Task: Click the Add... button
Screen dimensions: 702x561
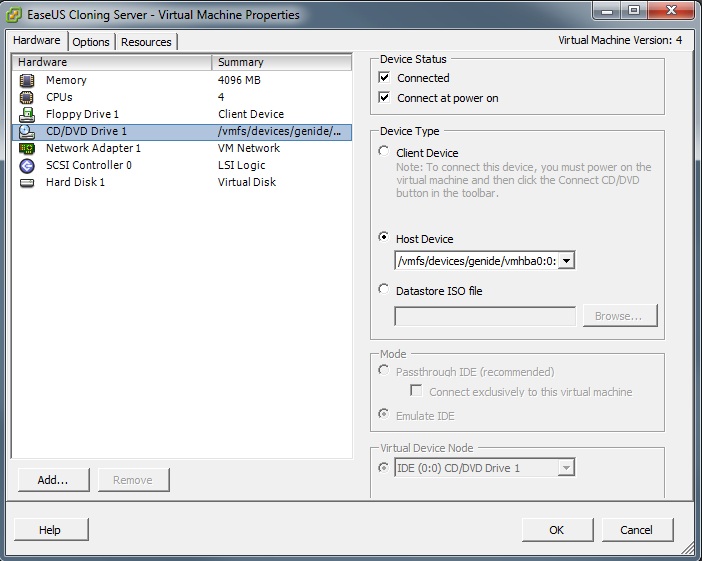Action: coord(53,480)
